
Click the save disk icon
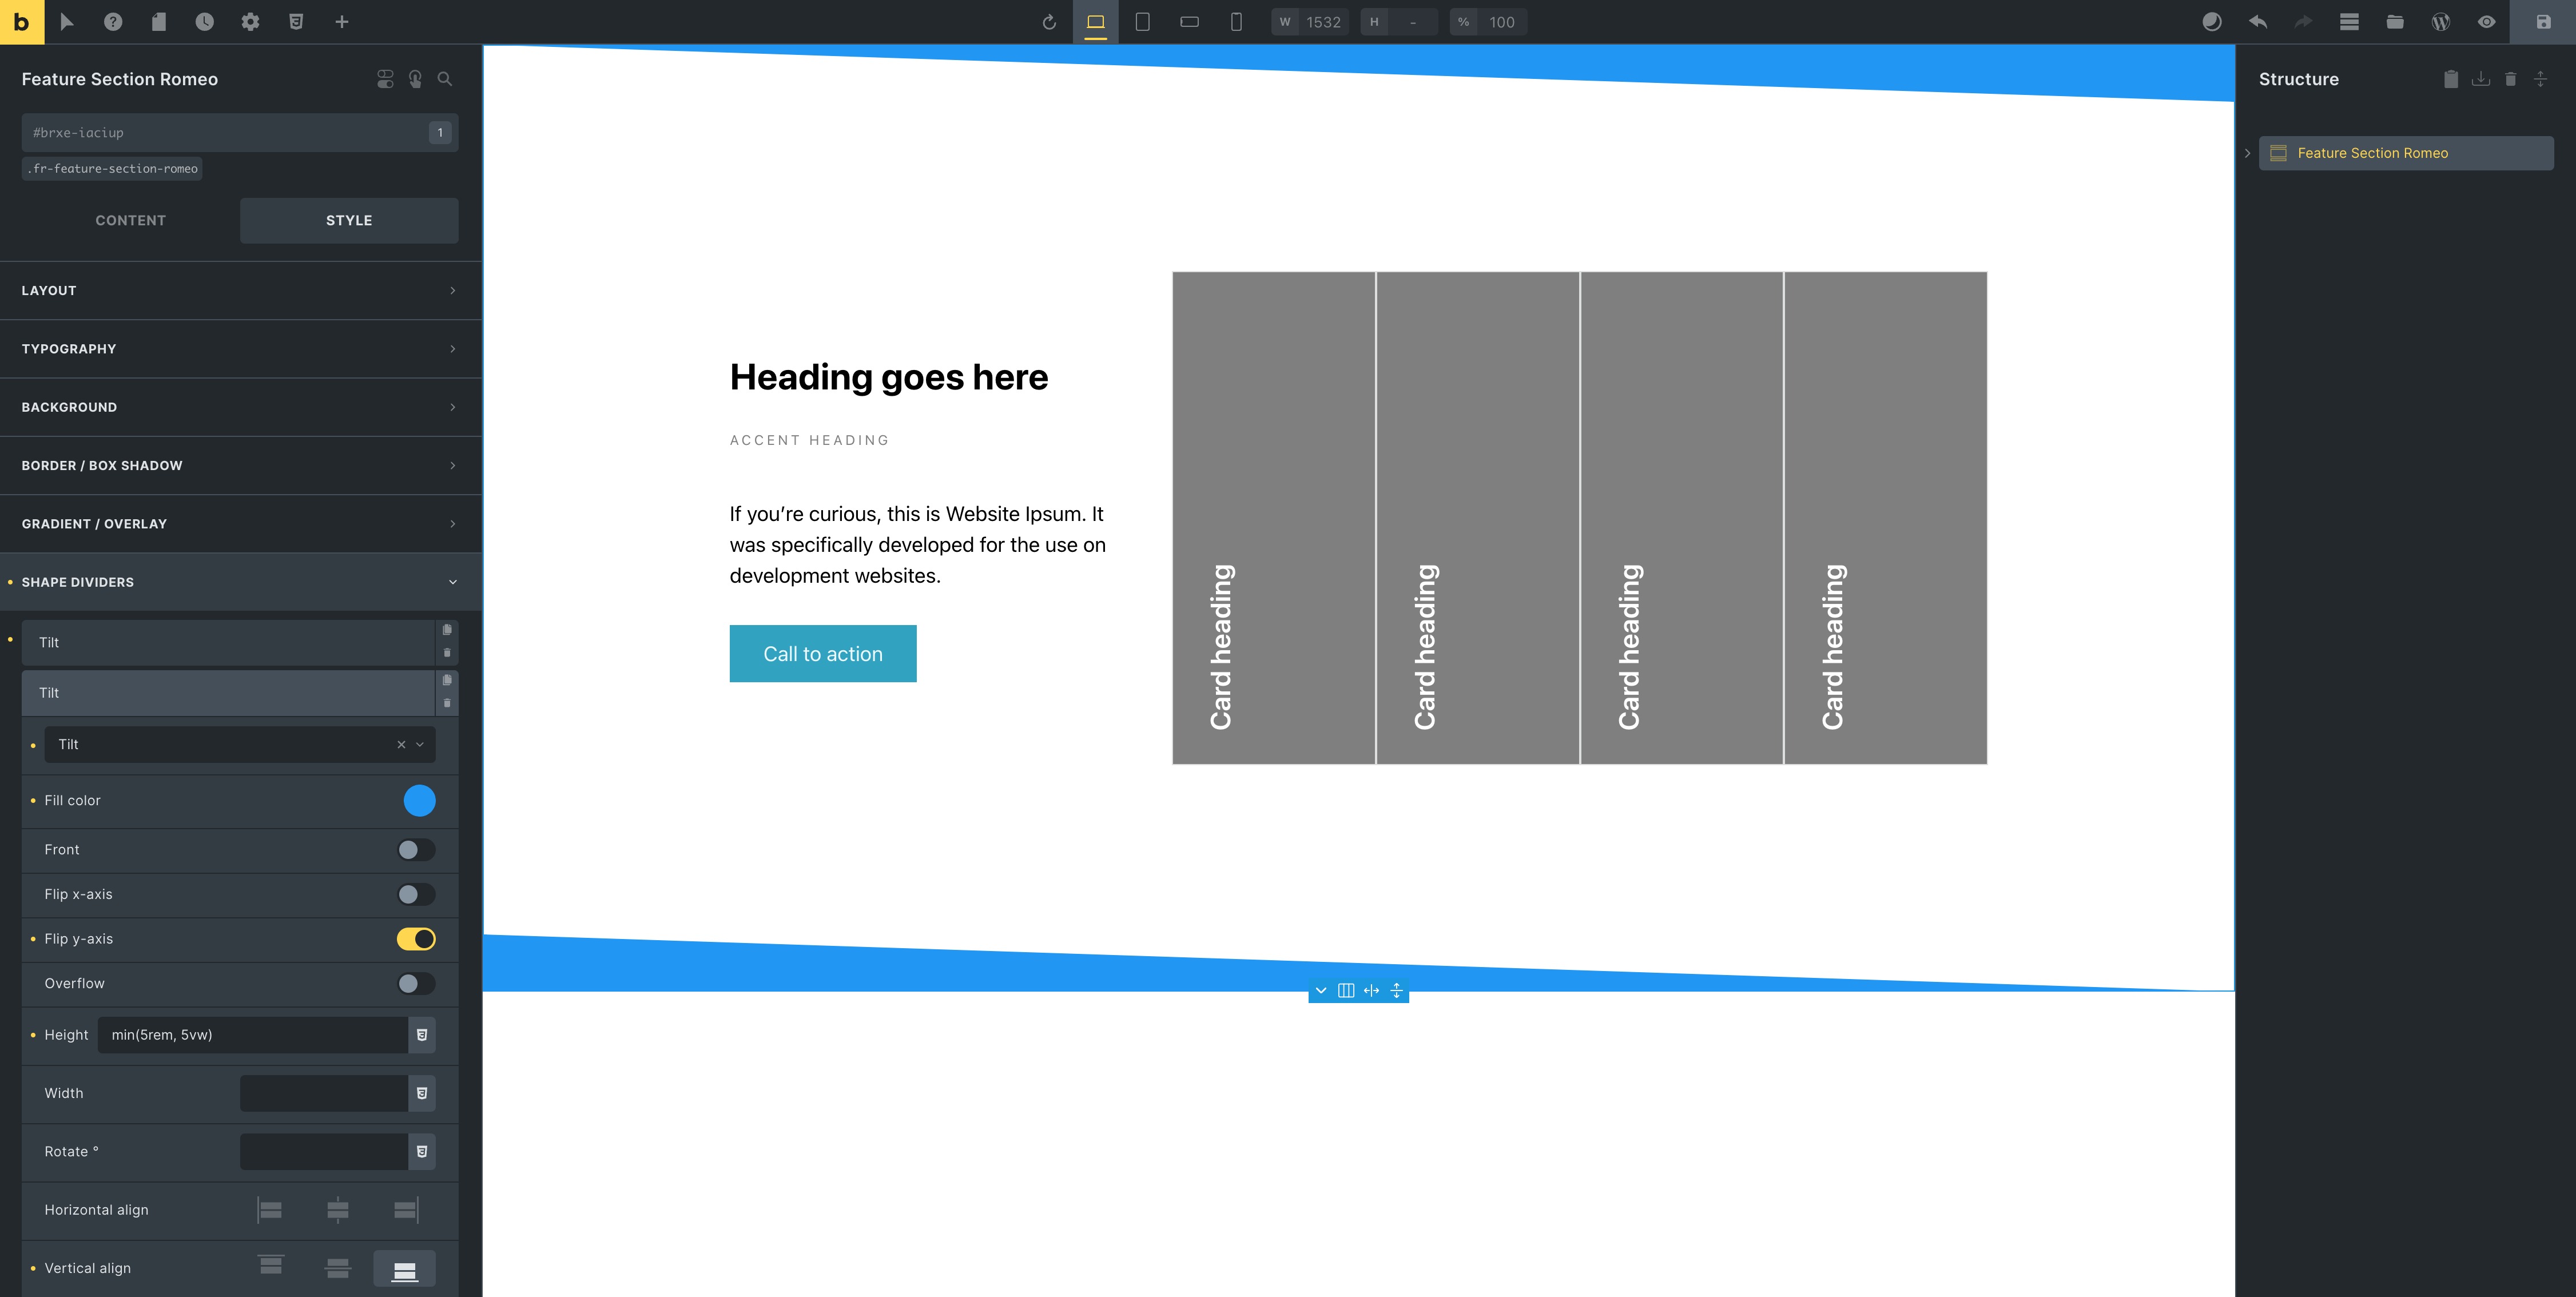(x=2543, y=22)
